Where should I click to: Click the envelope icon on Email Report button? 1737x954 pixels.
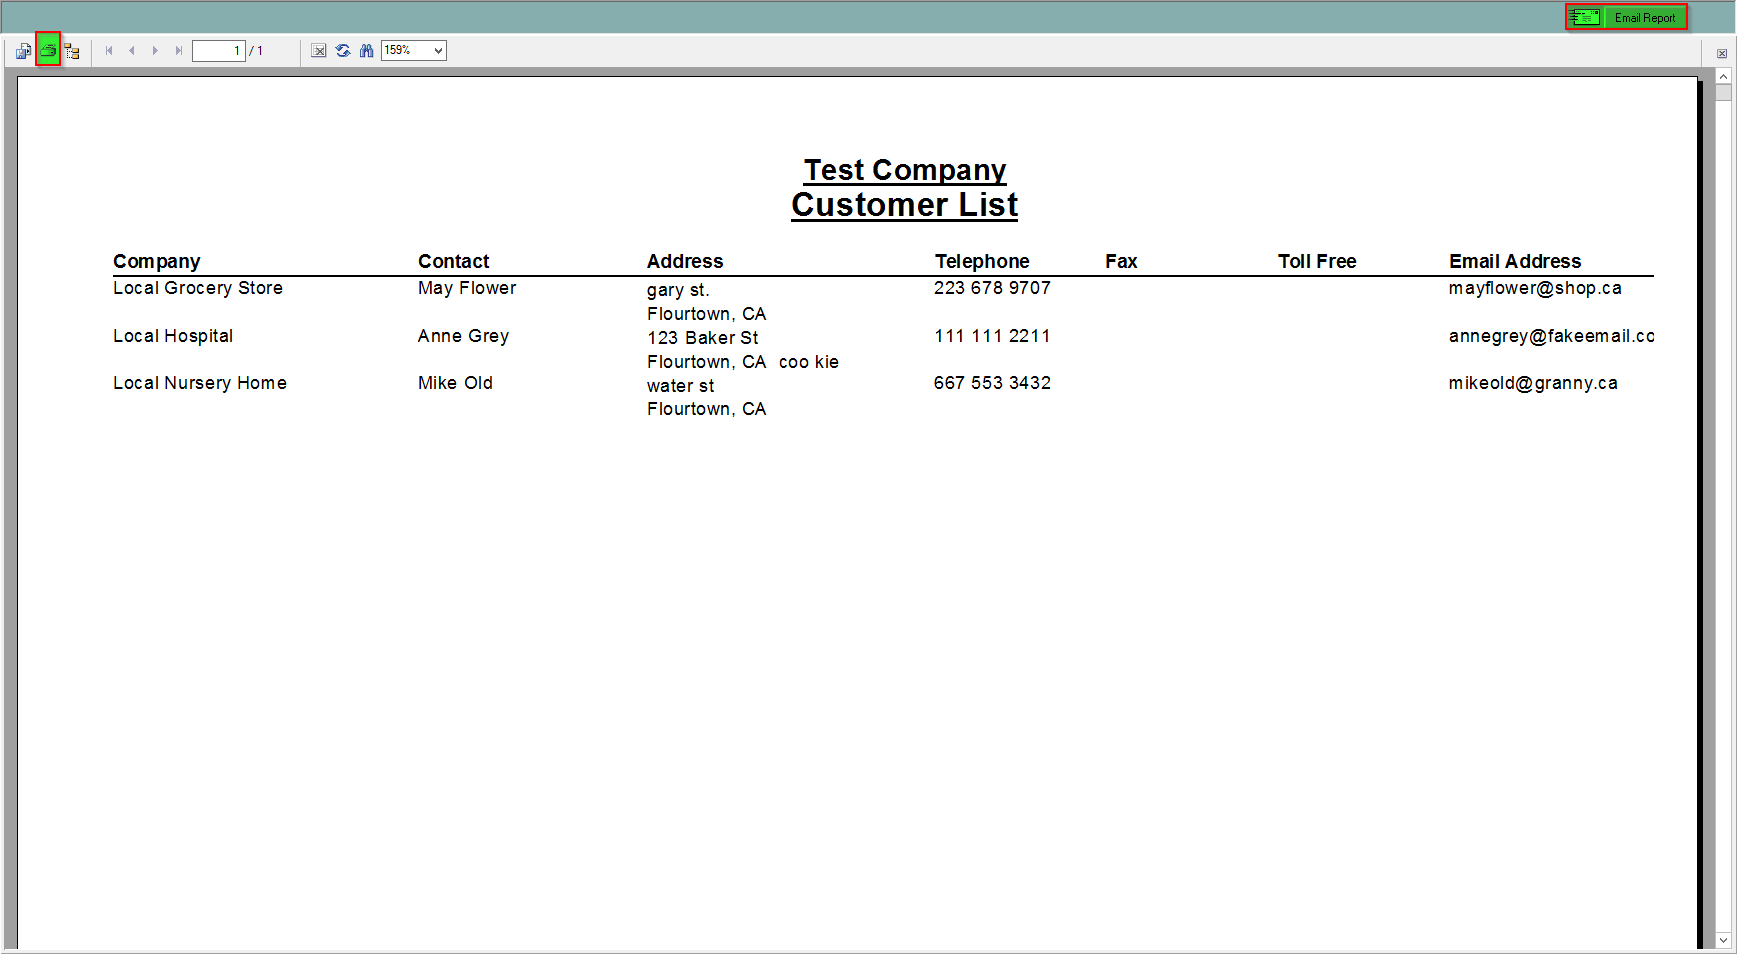click(x=1585, y=16)
